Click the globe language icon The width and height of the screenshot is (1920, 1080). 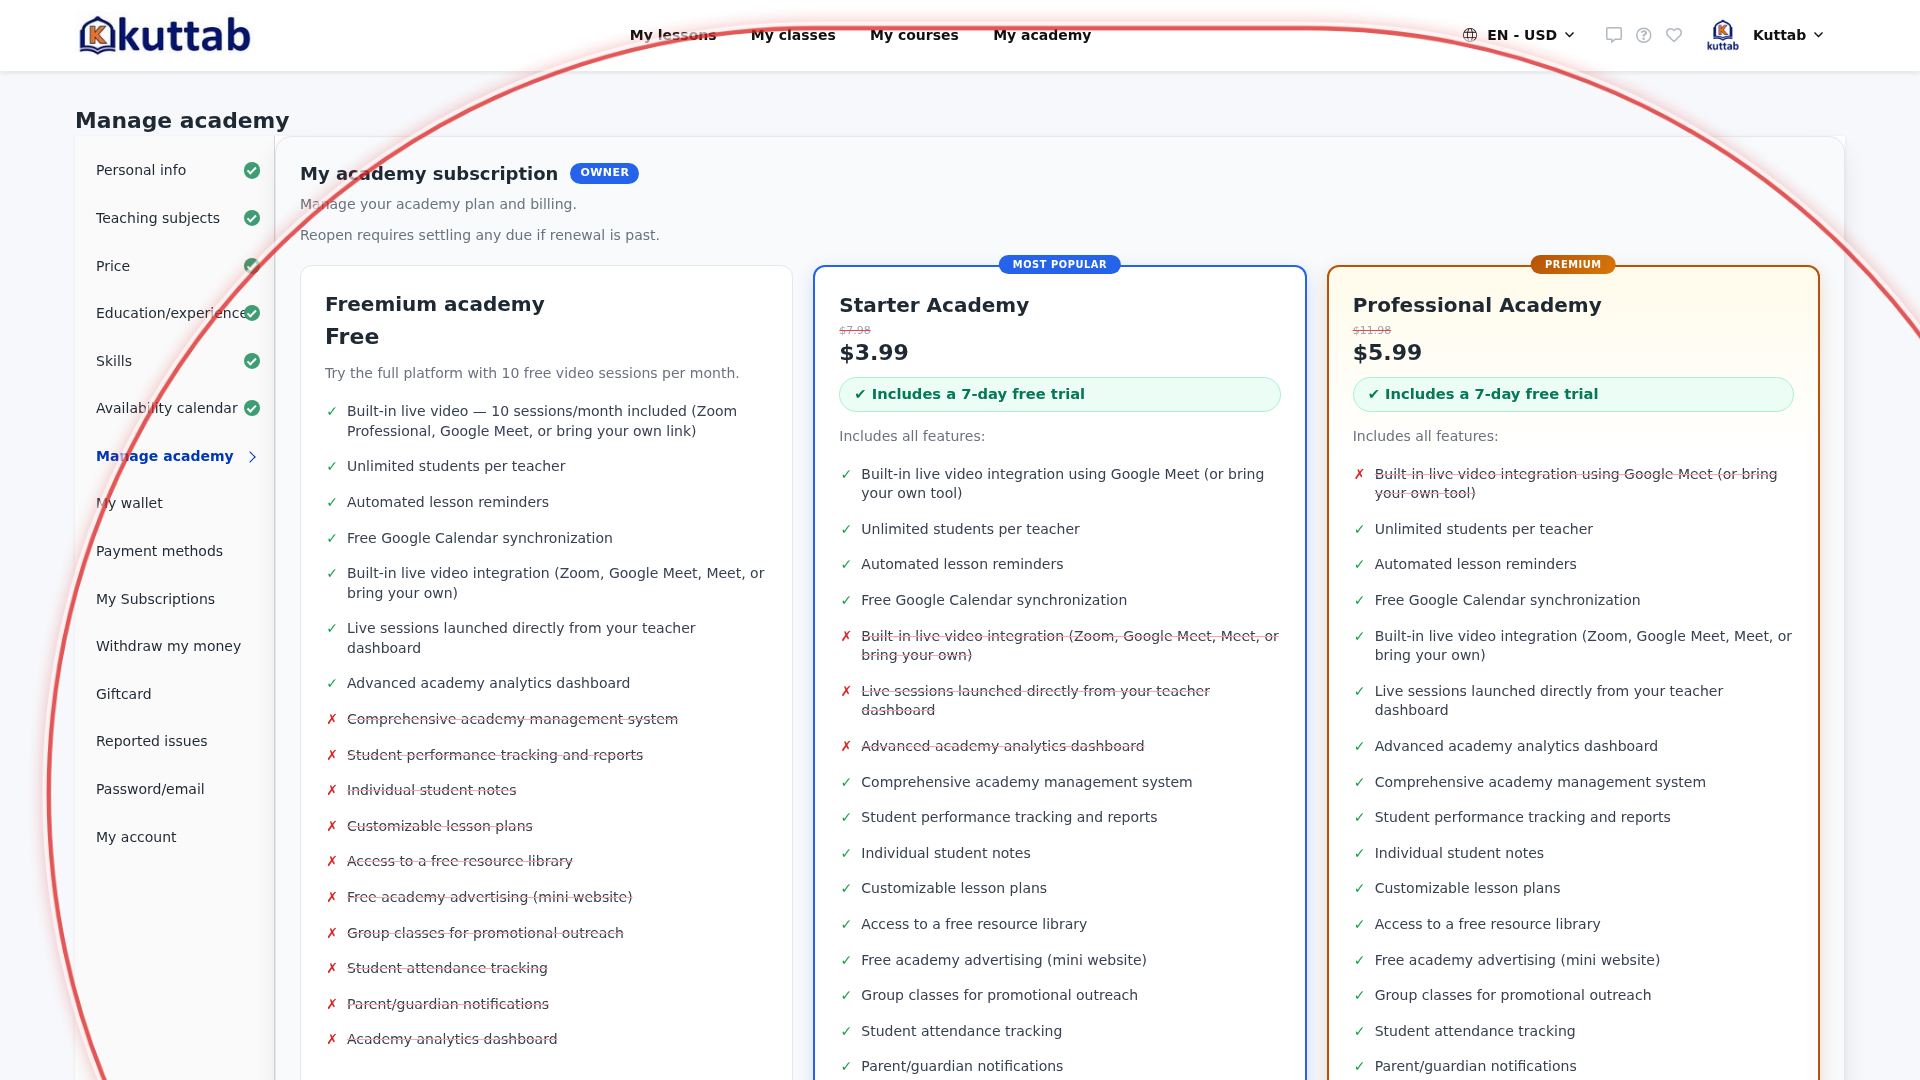(x=1470, y=35)
